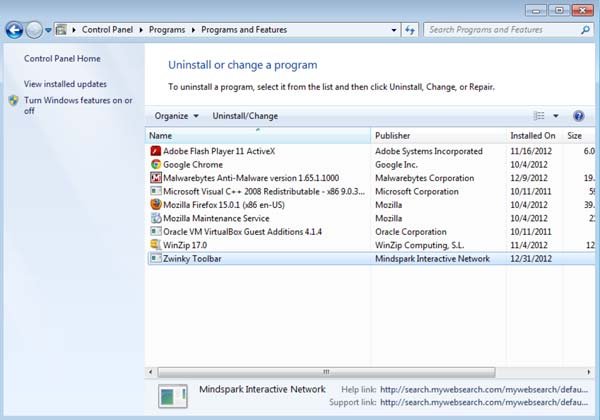Click the Back navigation arrow

[x=14, y=30]
